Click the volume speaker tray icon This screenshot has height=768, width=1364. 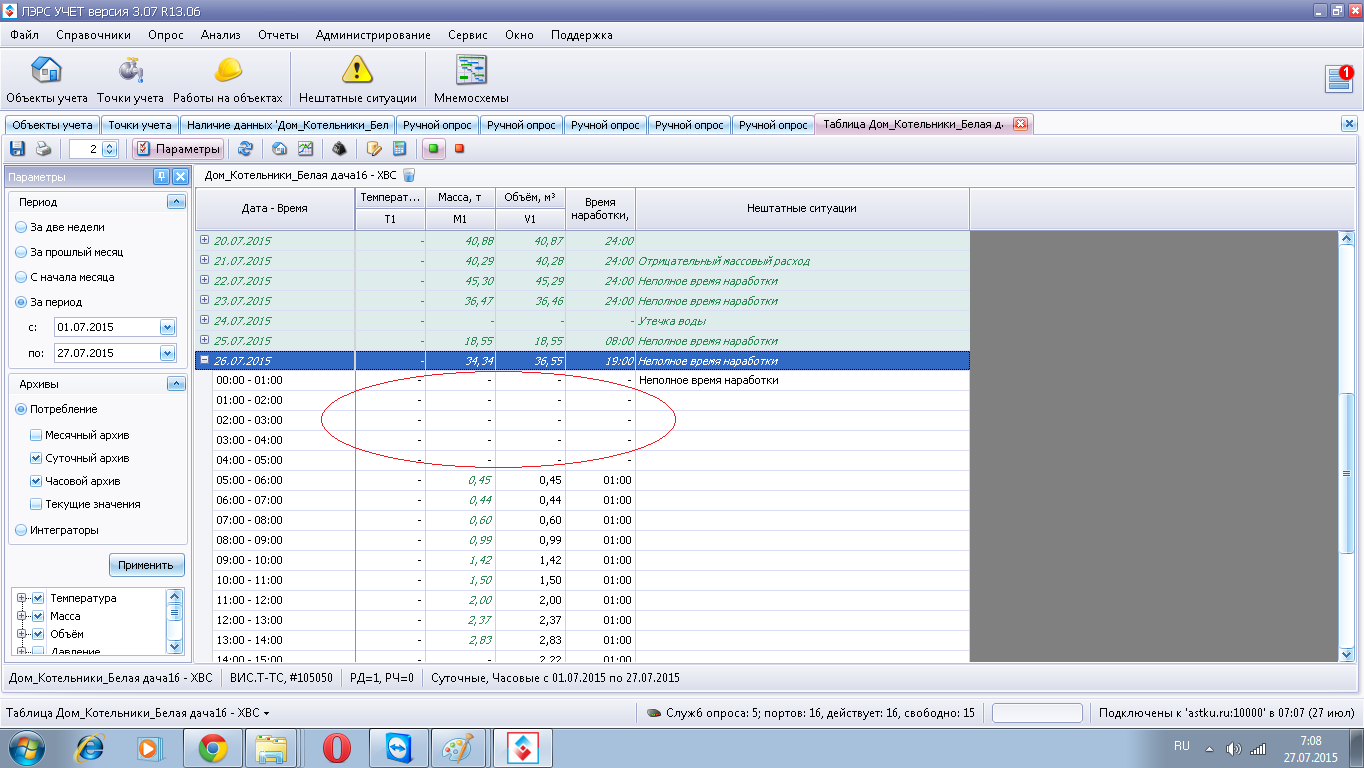tap(1233, 748)
